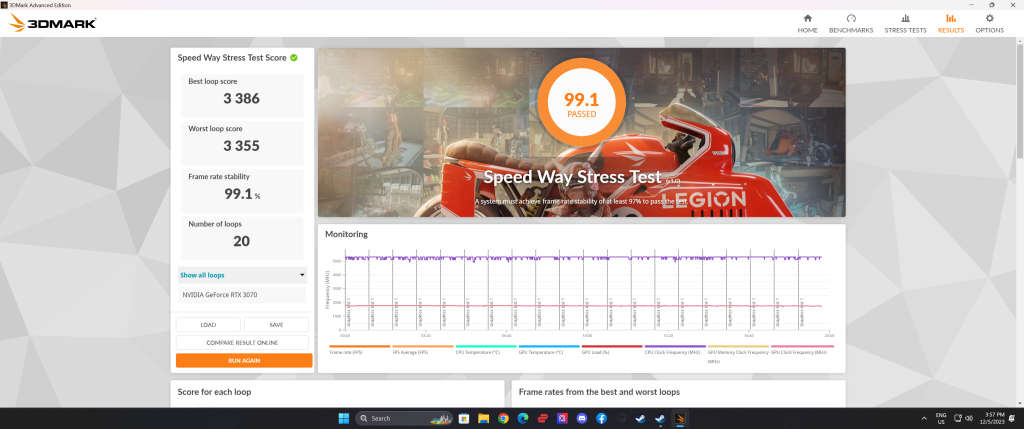Click the LOAD button
The width and height of the screenshot is (1024, 429).
click(208, 325)
